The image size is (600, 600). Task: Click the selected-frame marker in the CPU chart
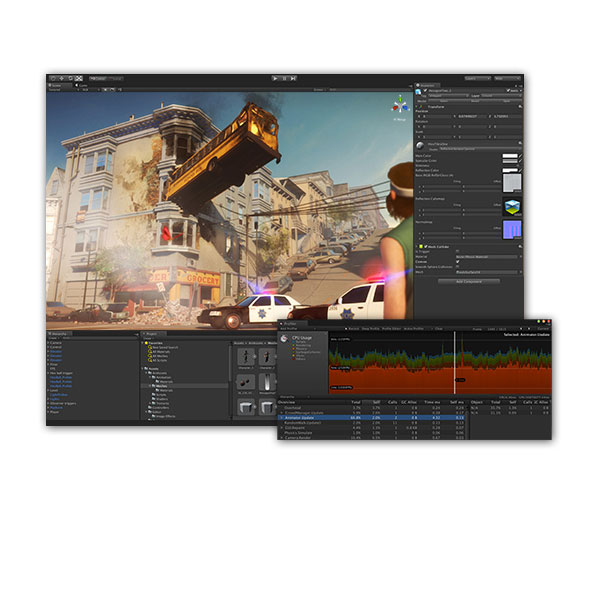point(454,362)
